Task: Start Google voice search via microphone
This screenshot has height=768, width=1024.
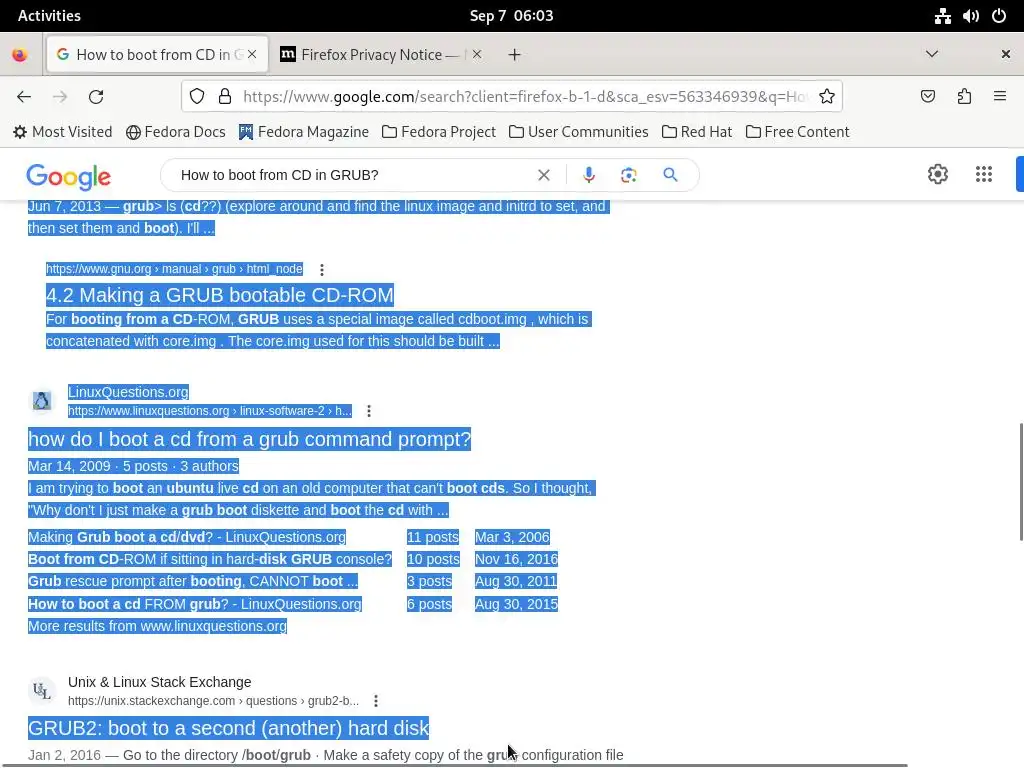Action: click(588, 175)
